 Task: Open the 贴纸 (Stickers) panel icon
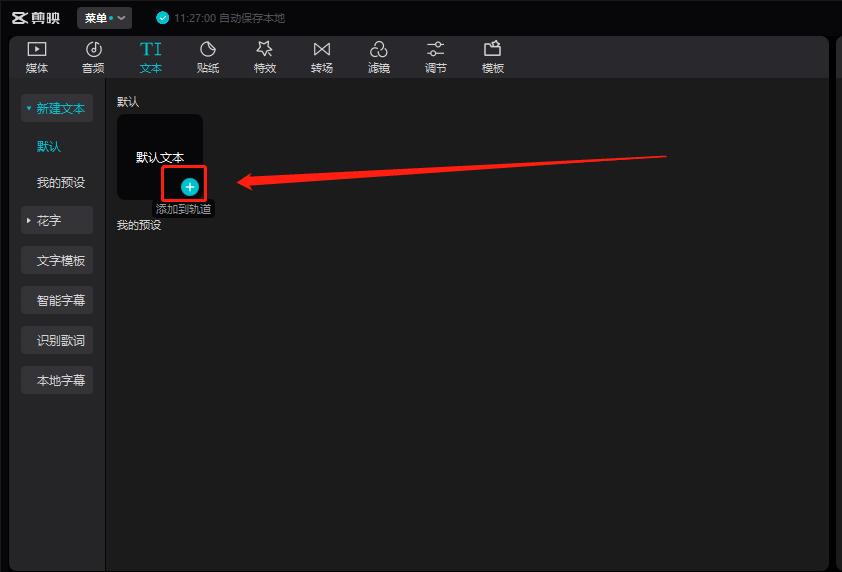[x=208, y=49]
